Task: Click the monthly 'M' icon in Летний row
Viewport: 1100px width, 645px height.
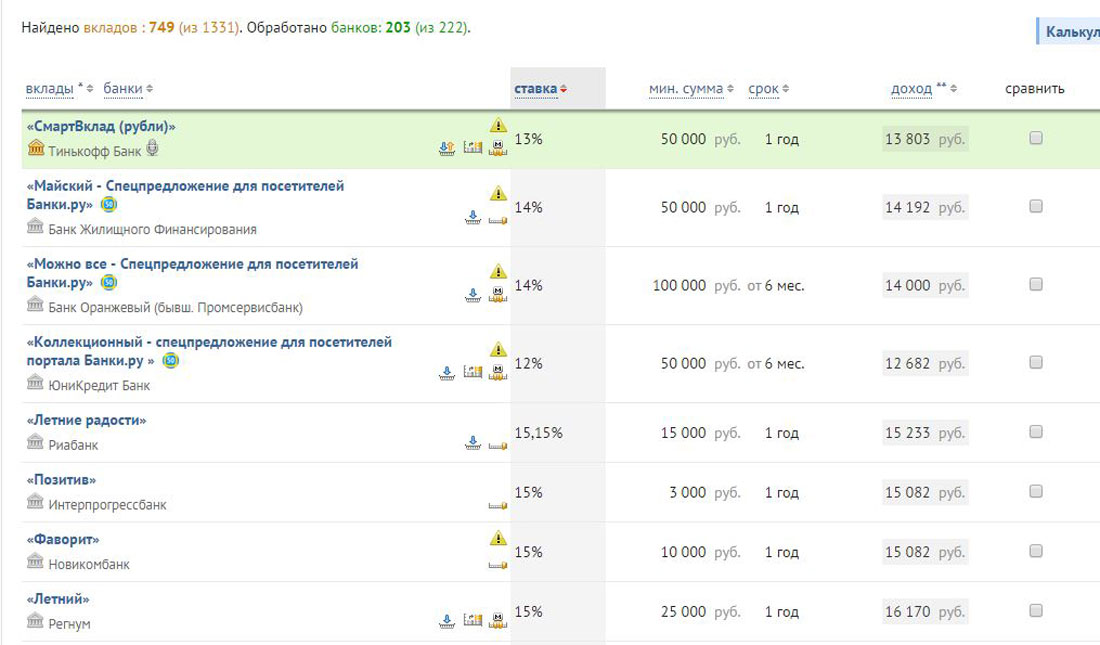Action: [498, 620]
